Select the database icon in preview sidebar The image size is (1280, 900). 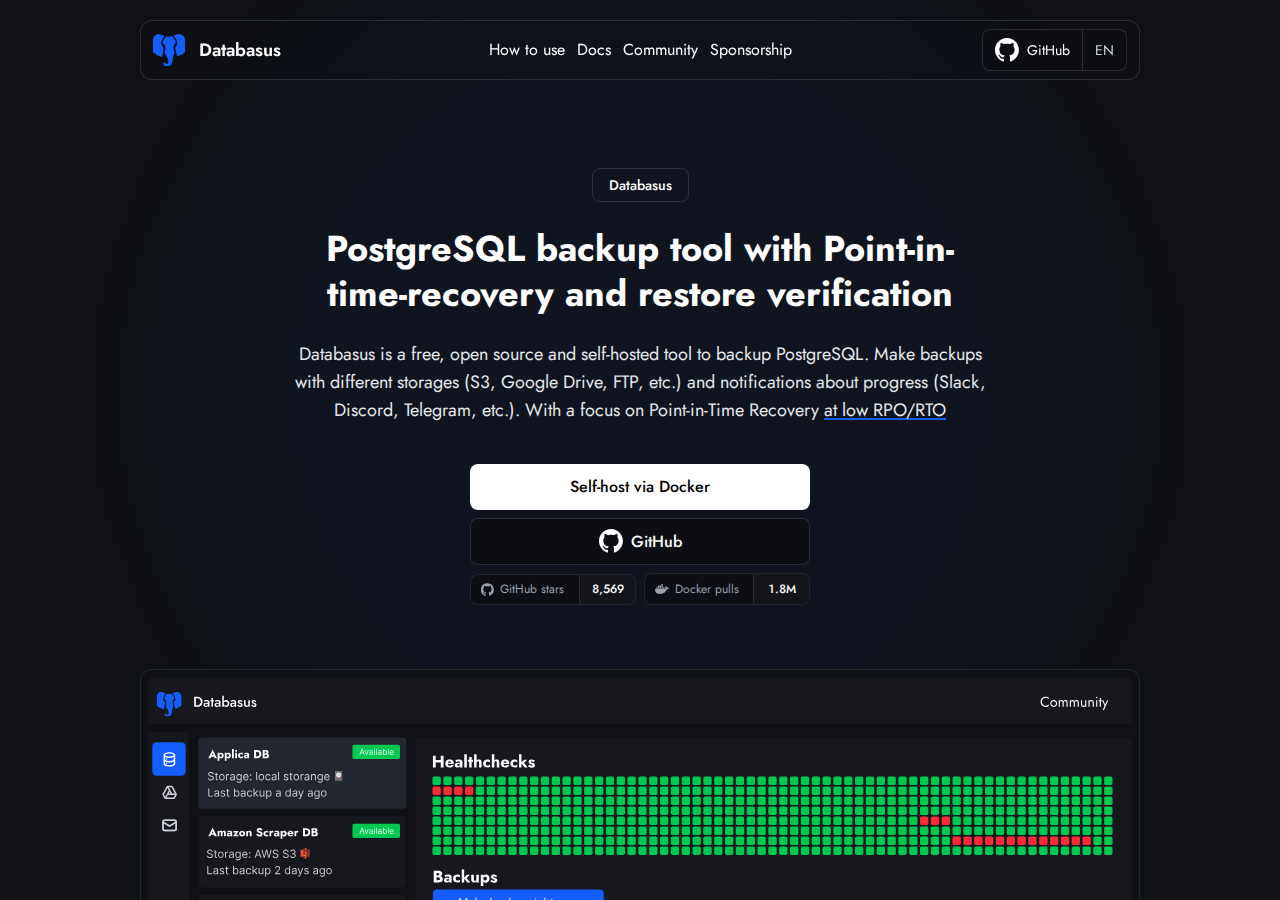click(x=169, y=759)
